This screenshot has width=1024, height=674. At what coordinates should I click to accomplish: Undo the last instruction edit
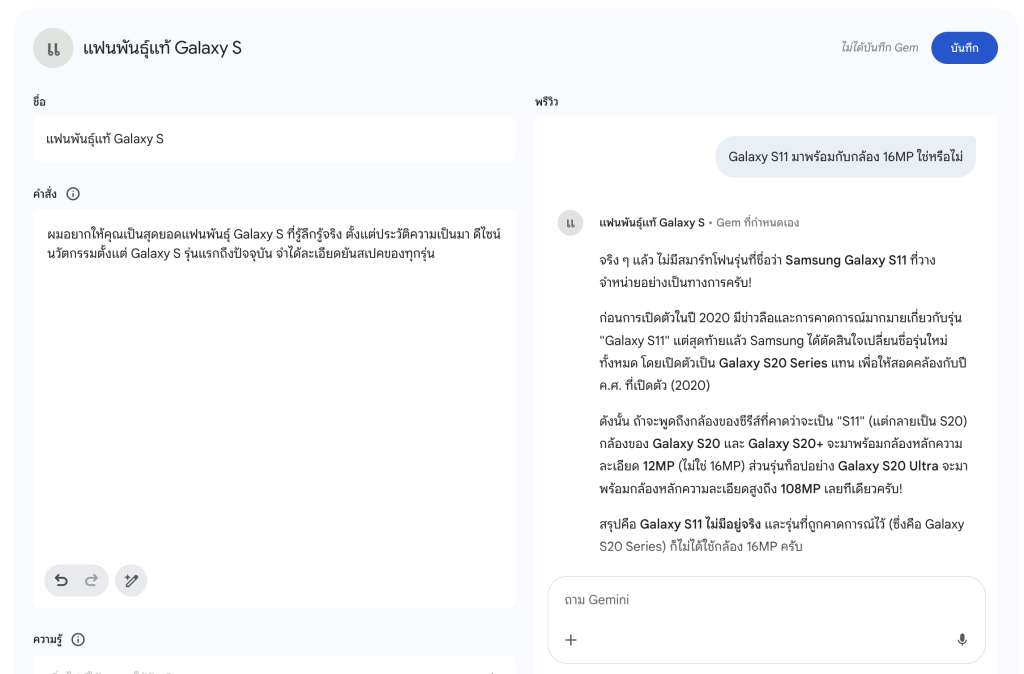[61, 580]
